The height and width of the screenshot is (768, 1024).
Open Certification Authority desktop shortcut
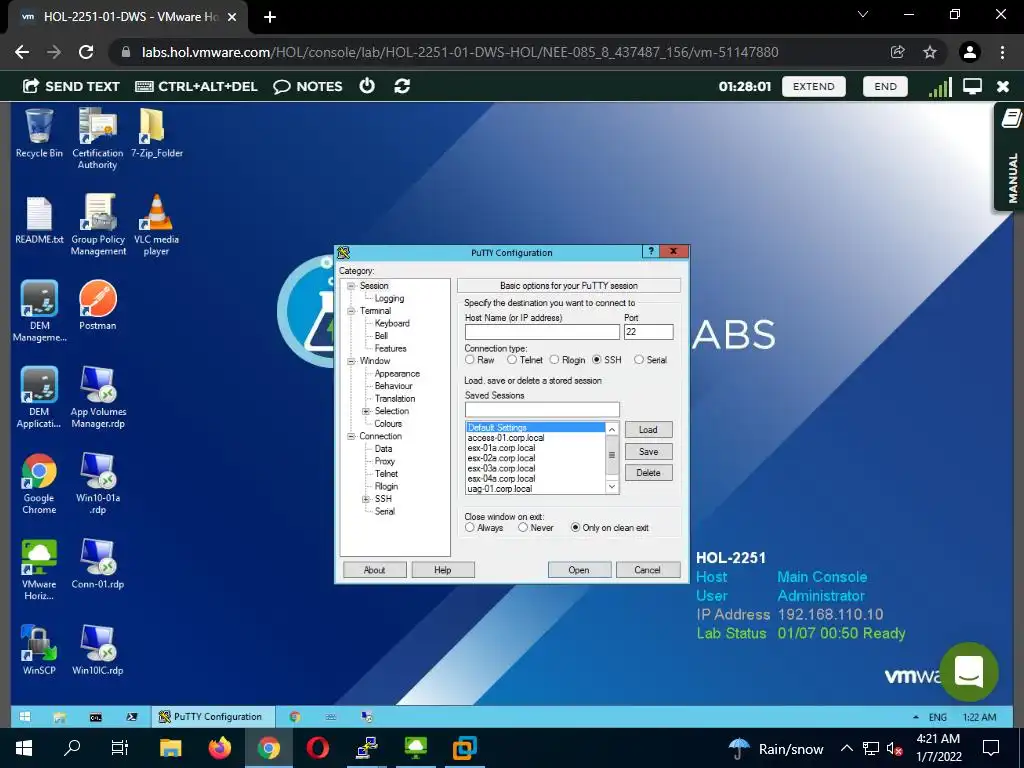97,138
